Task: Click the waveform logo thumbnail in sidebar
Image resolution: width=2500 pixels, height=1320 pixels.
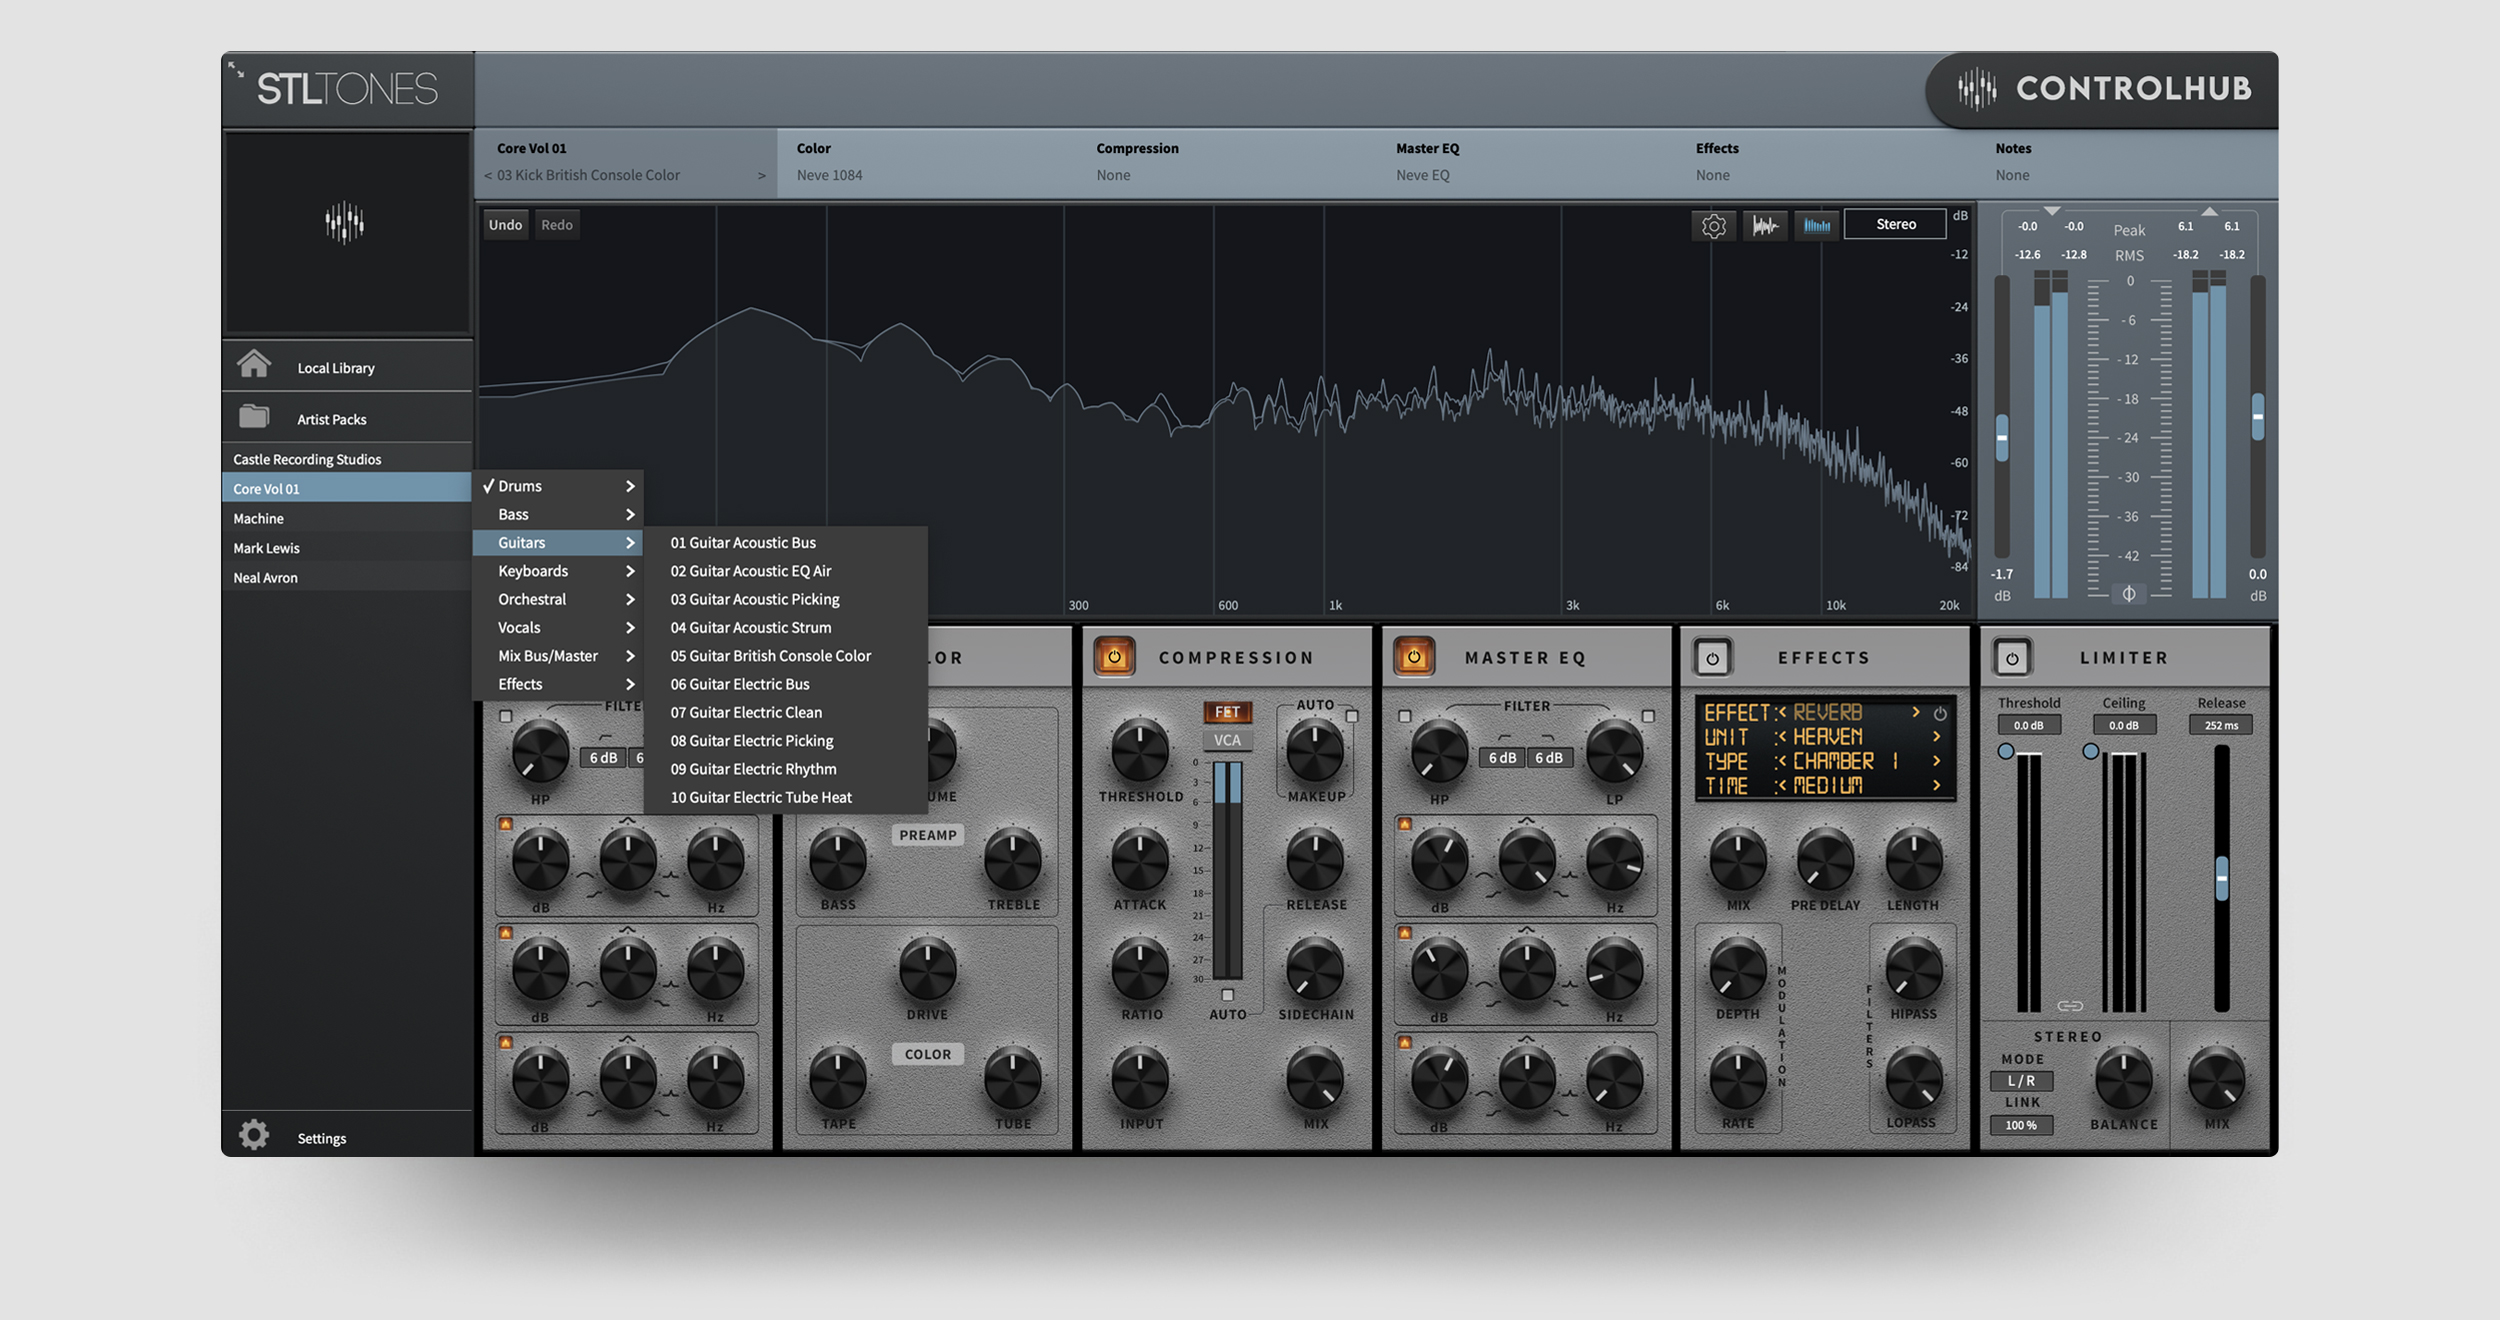Action: click(345, 222)
